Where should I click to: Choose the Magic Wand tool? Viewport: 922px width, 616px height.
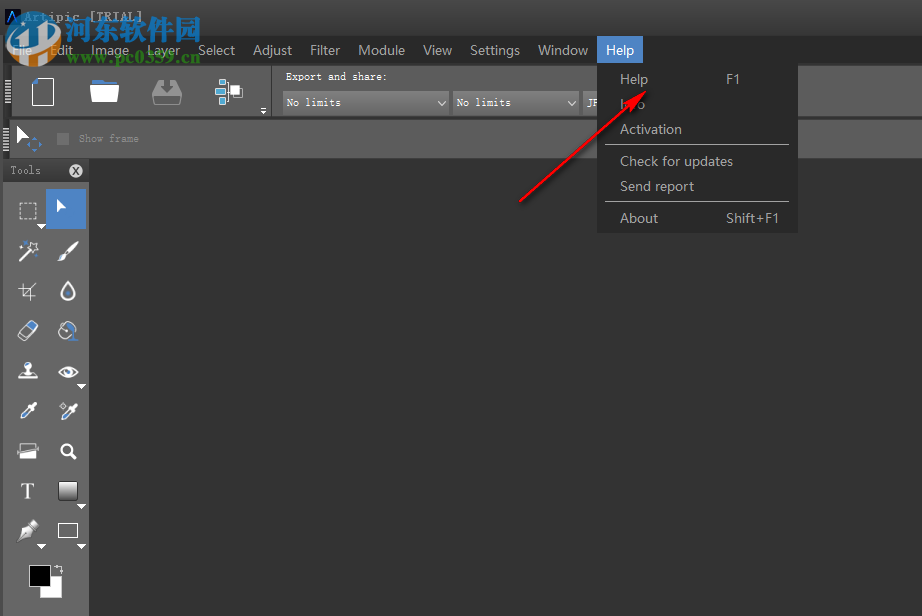[x=28, y=251]
